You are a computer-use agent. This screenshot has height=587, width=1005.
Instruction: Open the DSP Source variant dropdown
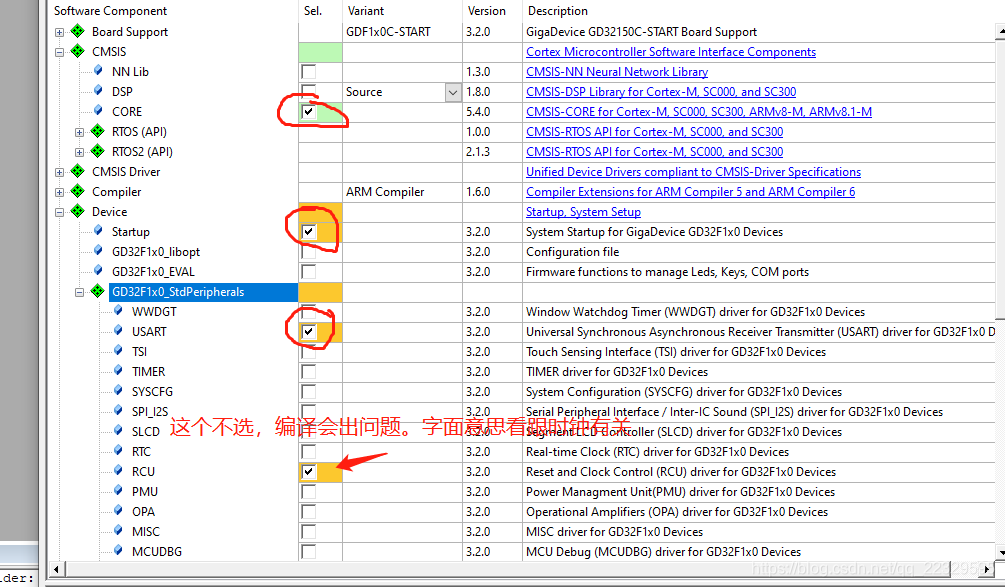click(453, 92)
